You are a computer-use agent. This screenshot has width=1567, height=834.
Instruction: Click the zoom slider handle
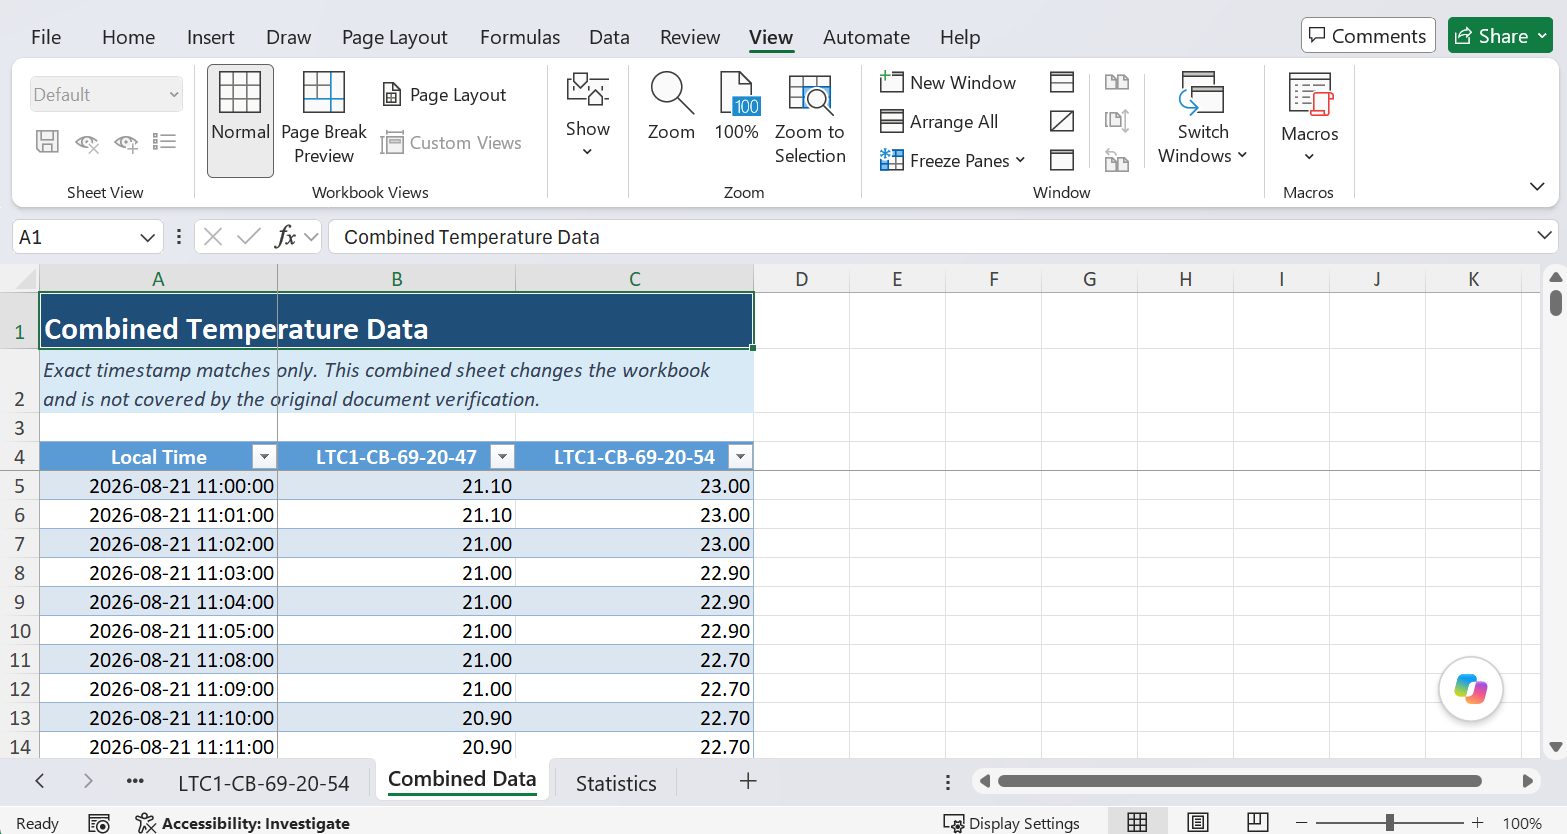[1390, 822]
